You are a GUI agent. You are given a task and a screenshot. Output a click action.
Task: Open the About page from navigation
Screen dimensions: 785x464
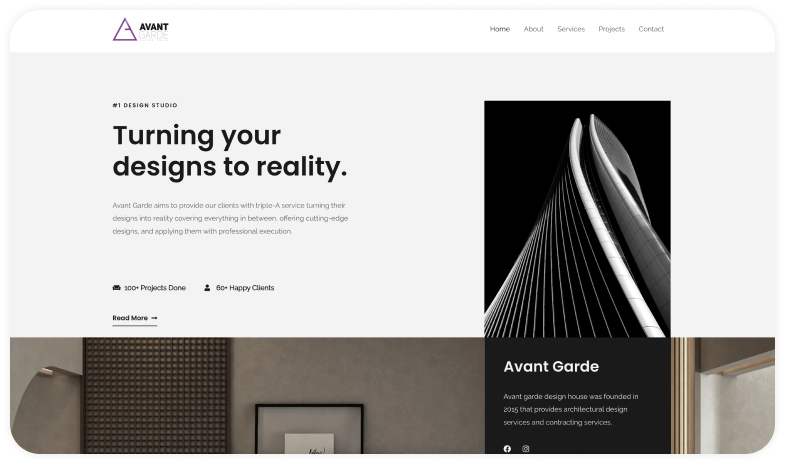[533, 29]
